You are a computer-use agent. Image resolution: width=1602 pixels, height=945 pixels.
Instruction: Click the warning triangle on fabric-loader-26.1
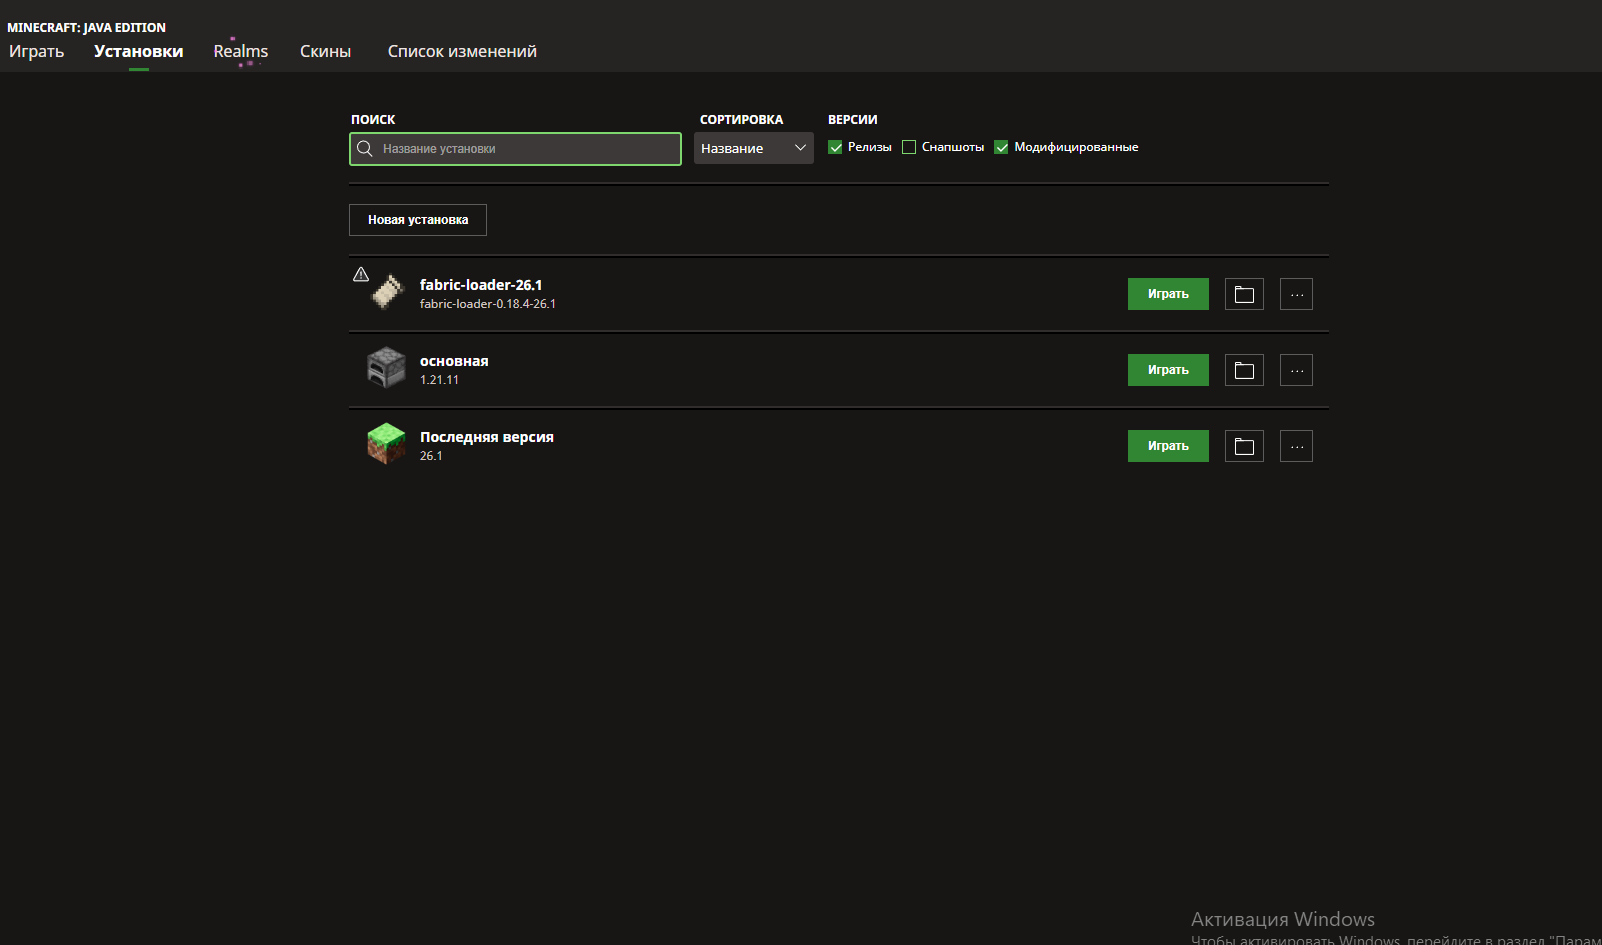(361, 274)
